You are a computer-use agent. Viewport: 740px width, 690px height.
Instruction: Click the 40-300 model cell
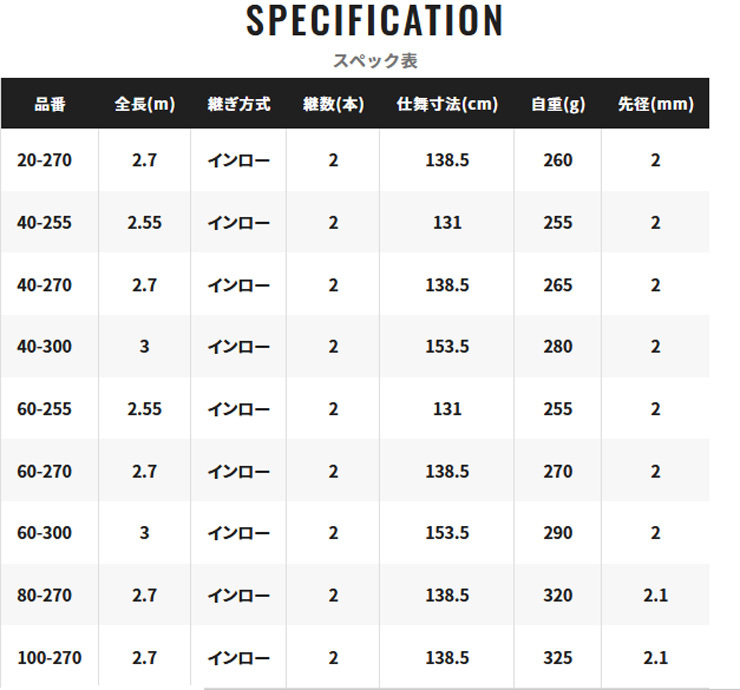[x=44, y=346]
